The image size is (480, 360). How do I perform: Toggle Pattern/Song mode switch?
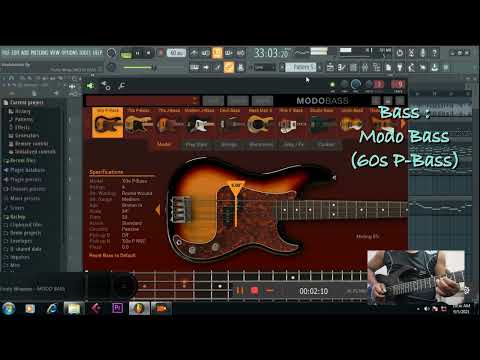126,54
